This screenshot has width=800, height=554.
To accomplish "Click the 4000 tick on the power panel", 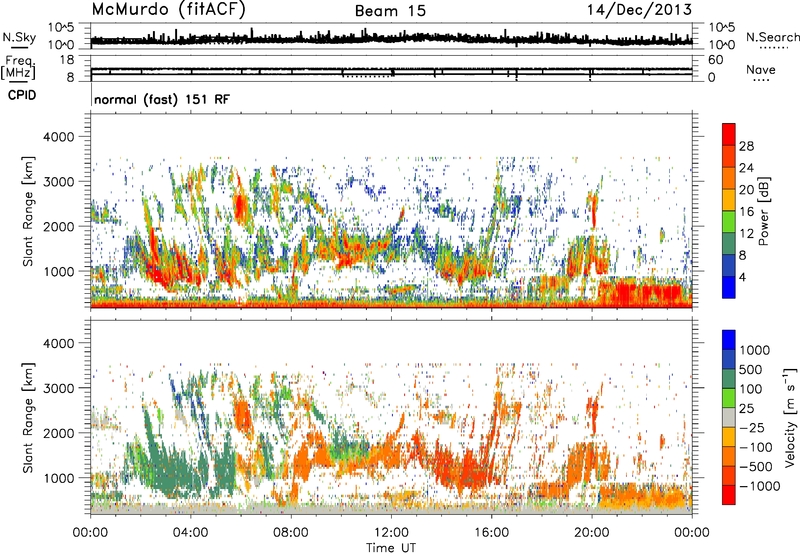I will click(x=58, y=137).
